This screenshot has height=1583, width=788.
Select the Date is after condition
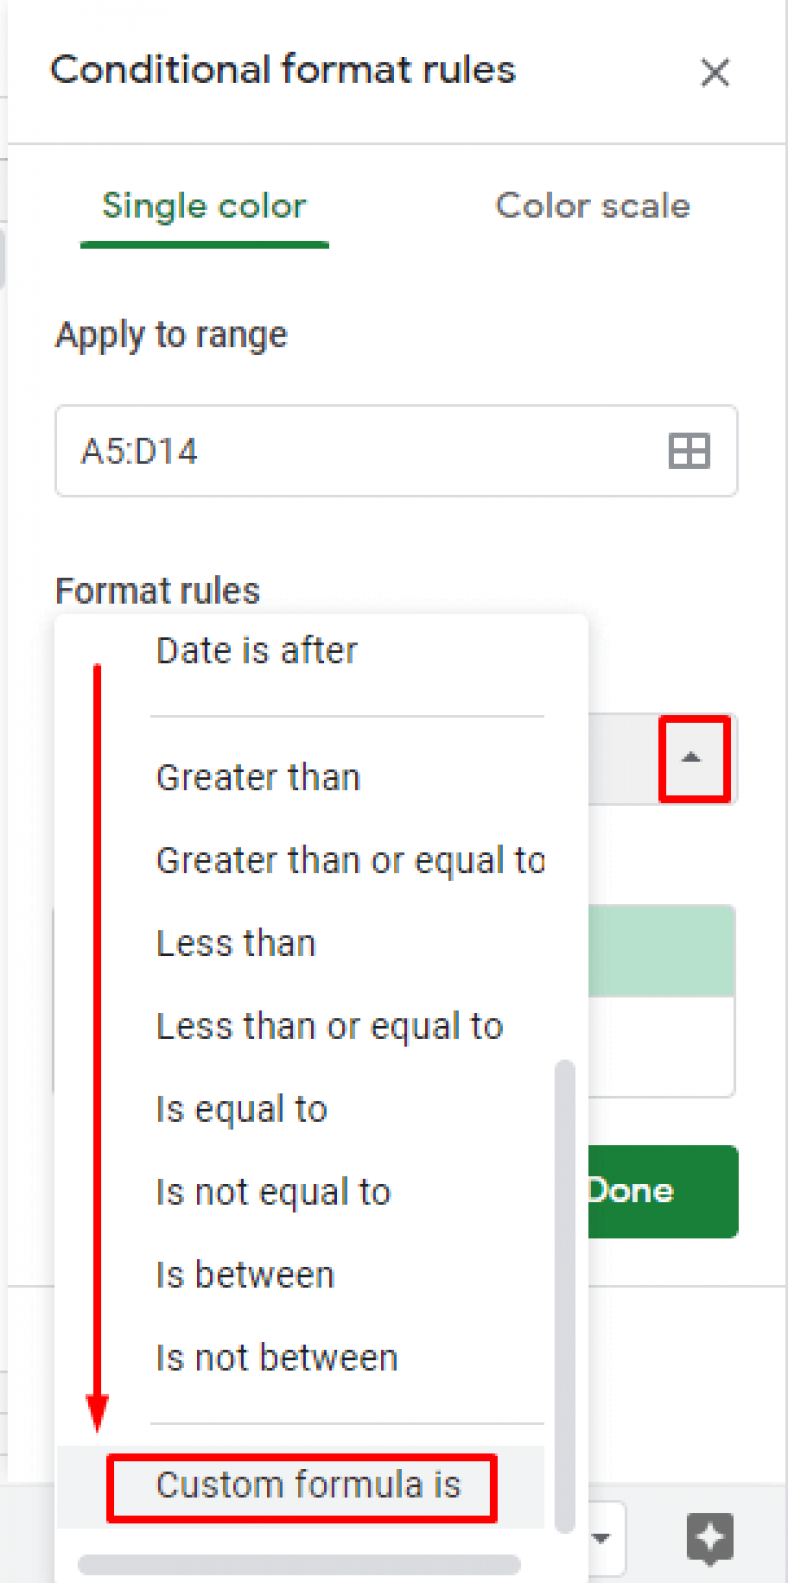(256, 650)
